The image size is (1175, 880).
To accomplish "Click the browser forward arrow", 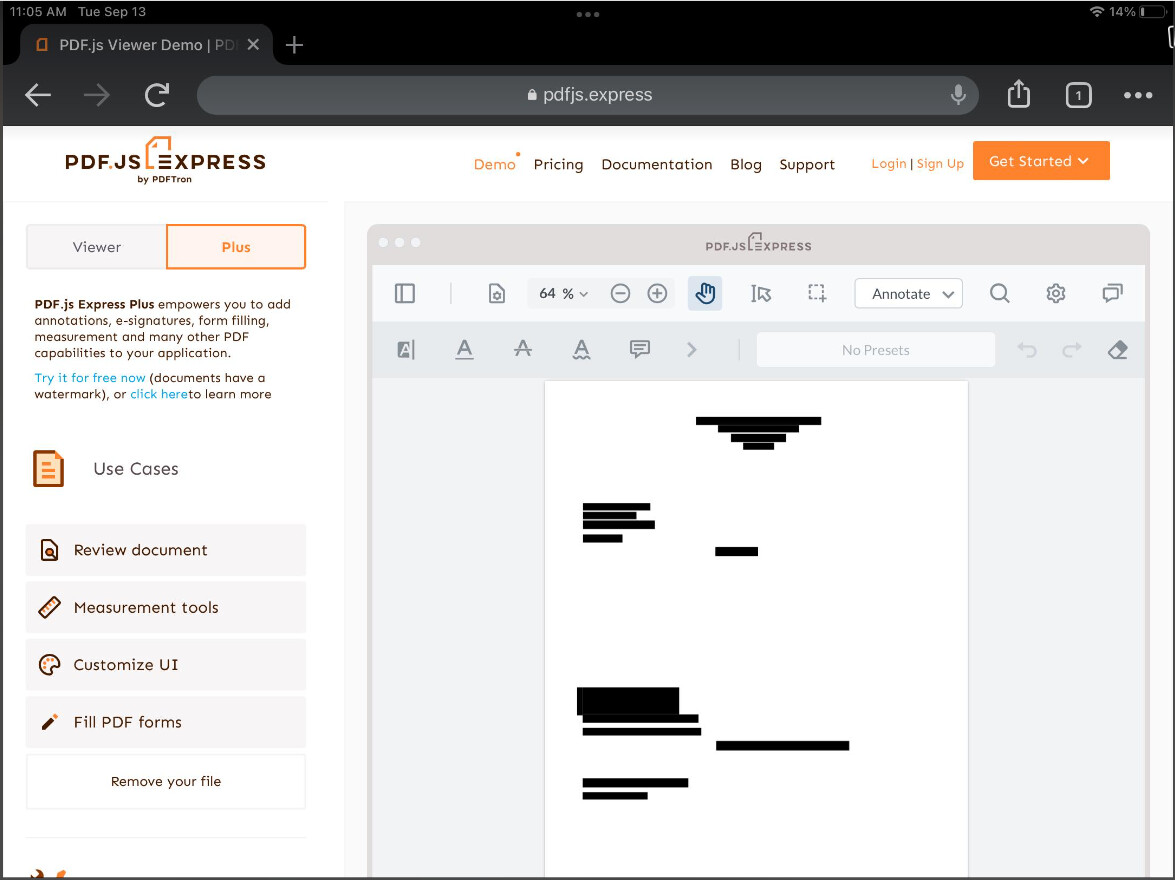I will click(97, 95).
